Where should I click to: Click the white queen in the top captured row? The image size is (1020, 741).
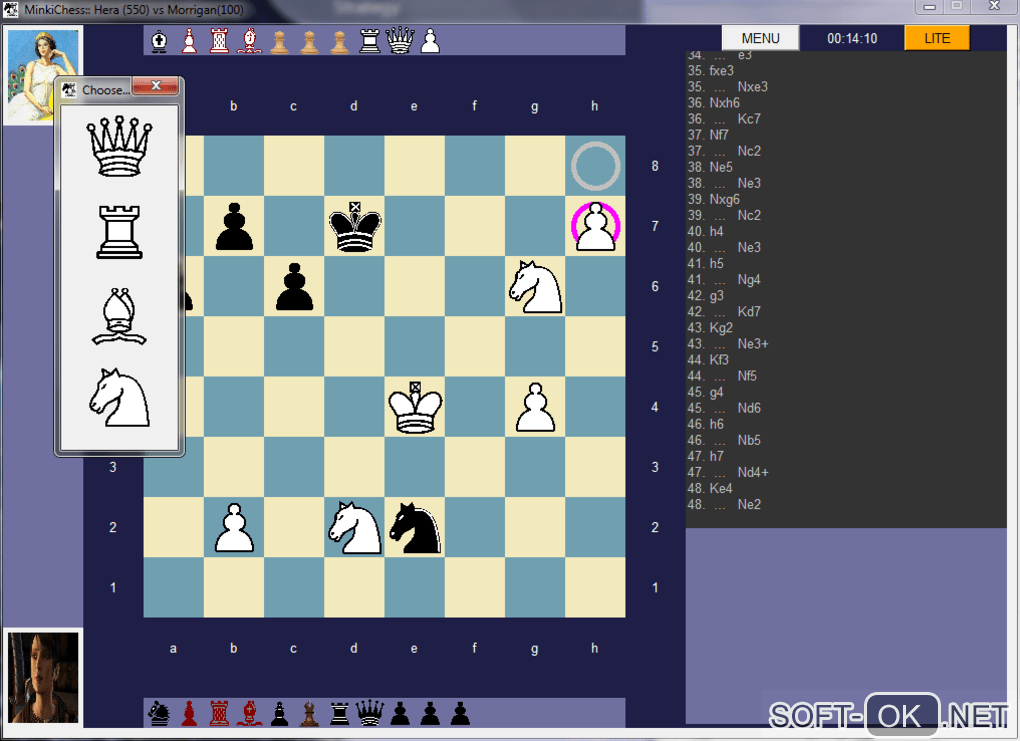coord(399,40)
